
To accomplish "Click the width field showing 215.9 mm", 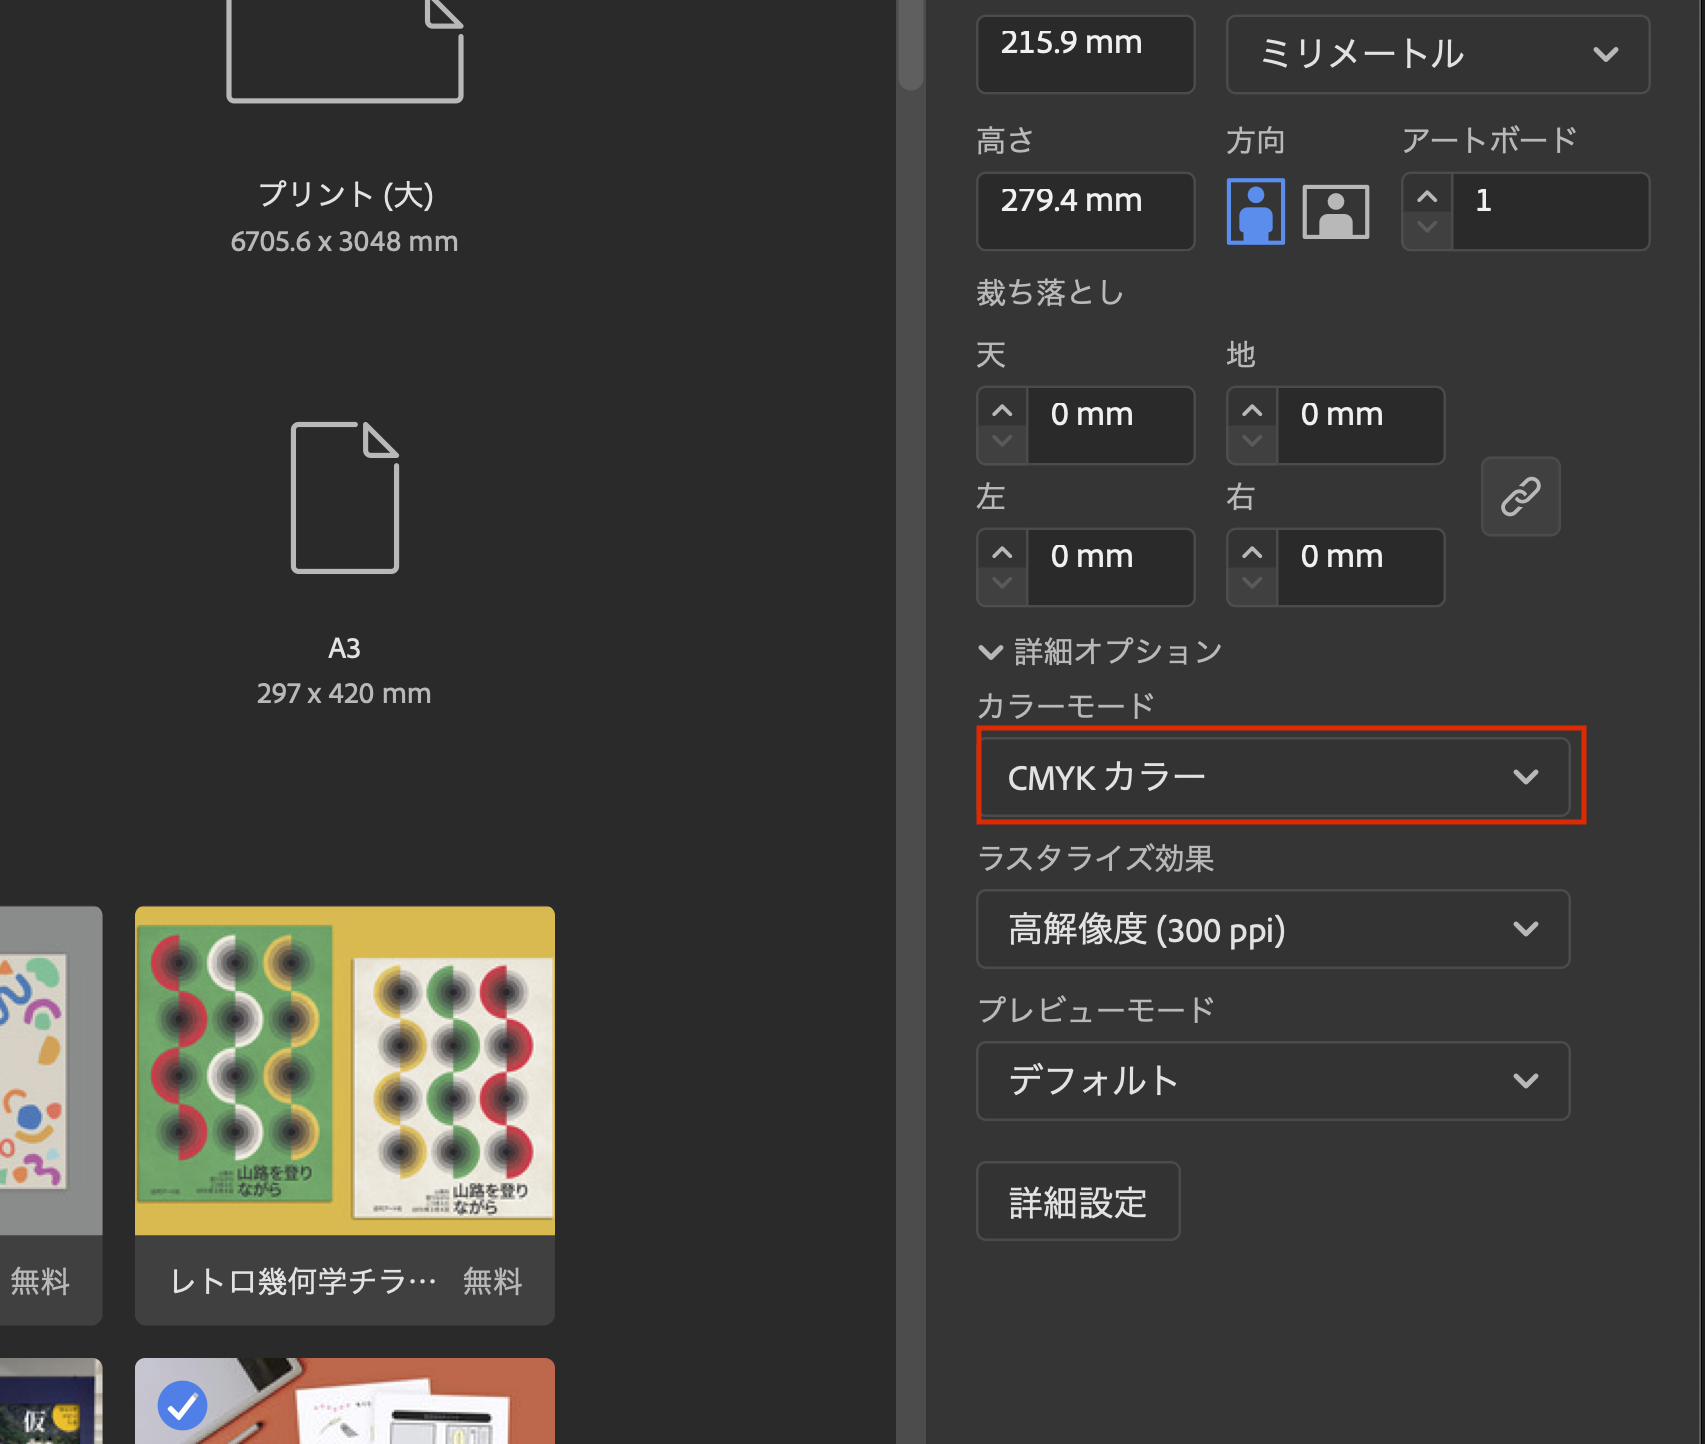I will click(1085, 53).
